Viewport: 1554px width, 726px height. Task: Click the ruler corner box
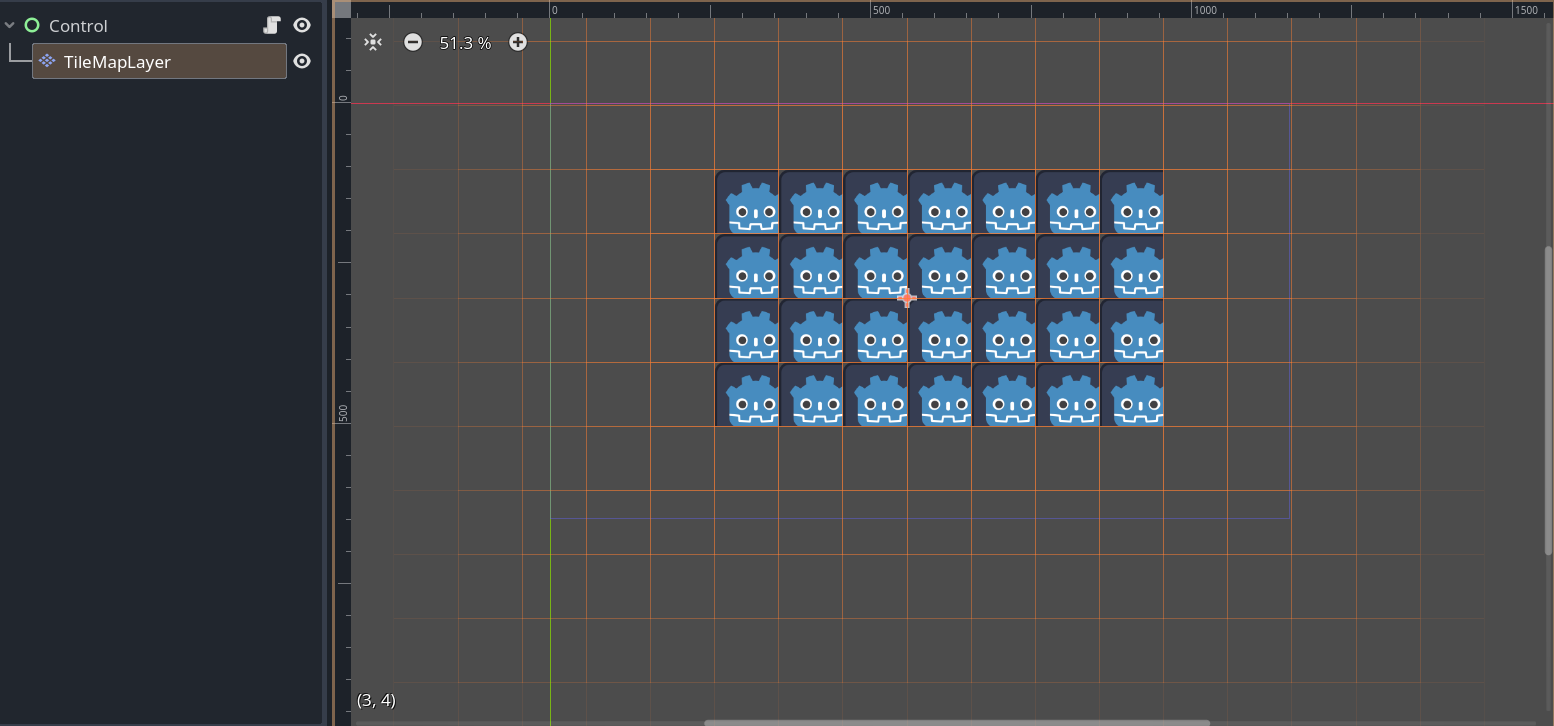coord(342,9)
